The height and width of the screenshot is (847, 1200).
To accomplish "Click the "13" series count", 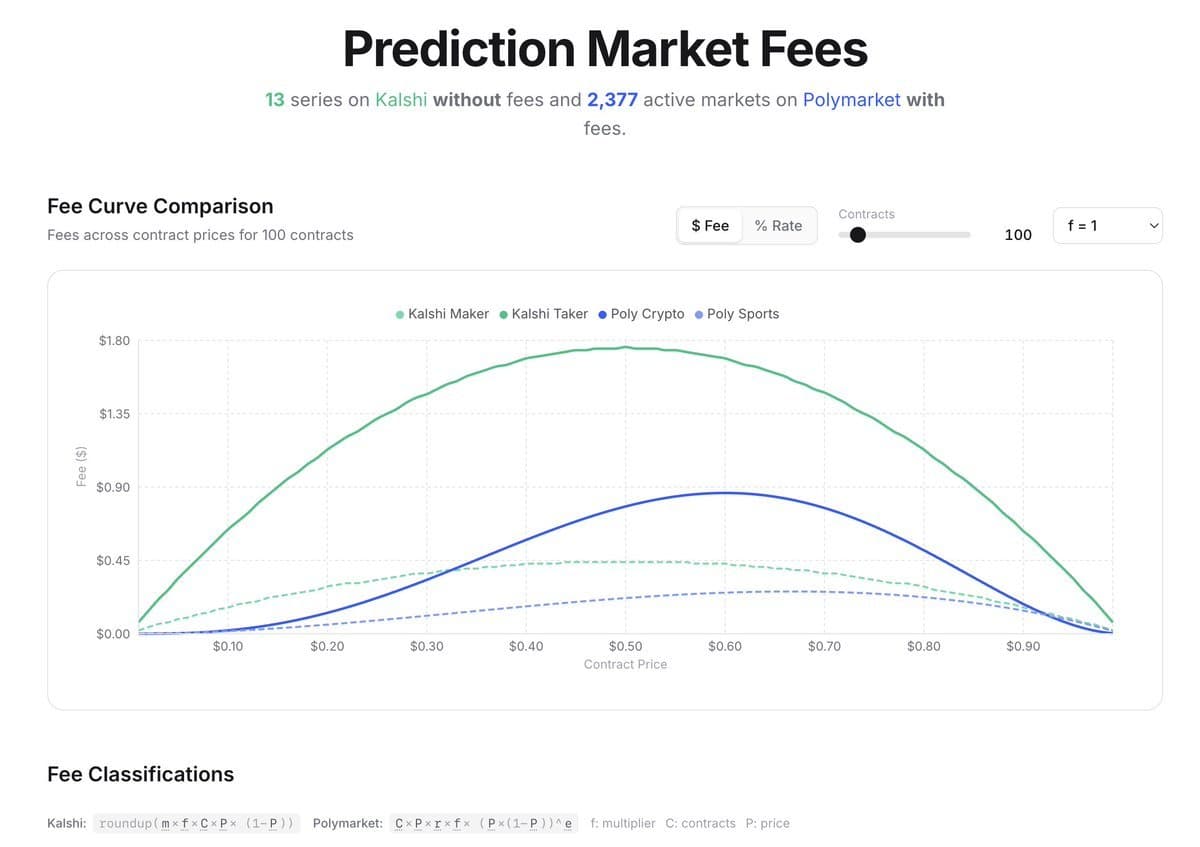I will click(274, 99).
